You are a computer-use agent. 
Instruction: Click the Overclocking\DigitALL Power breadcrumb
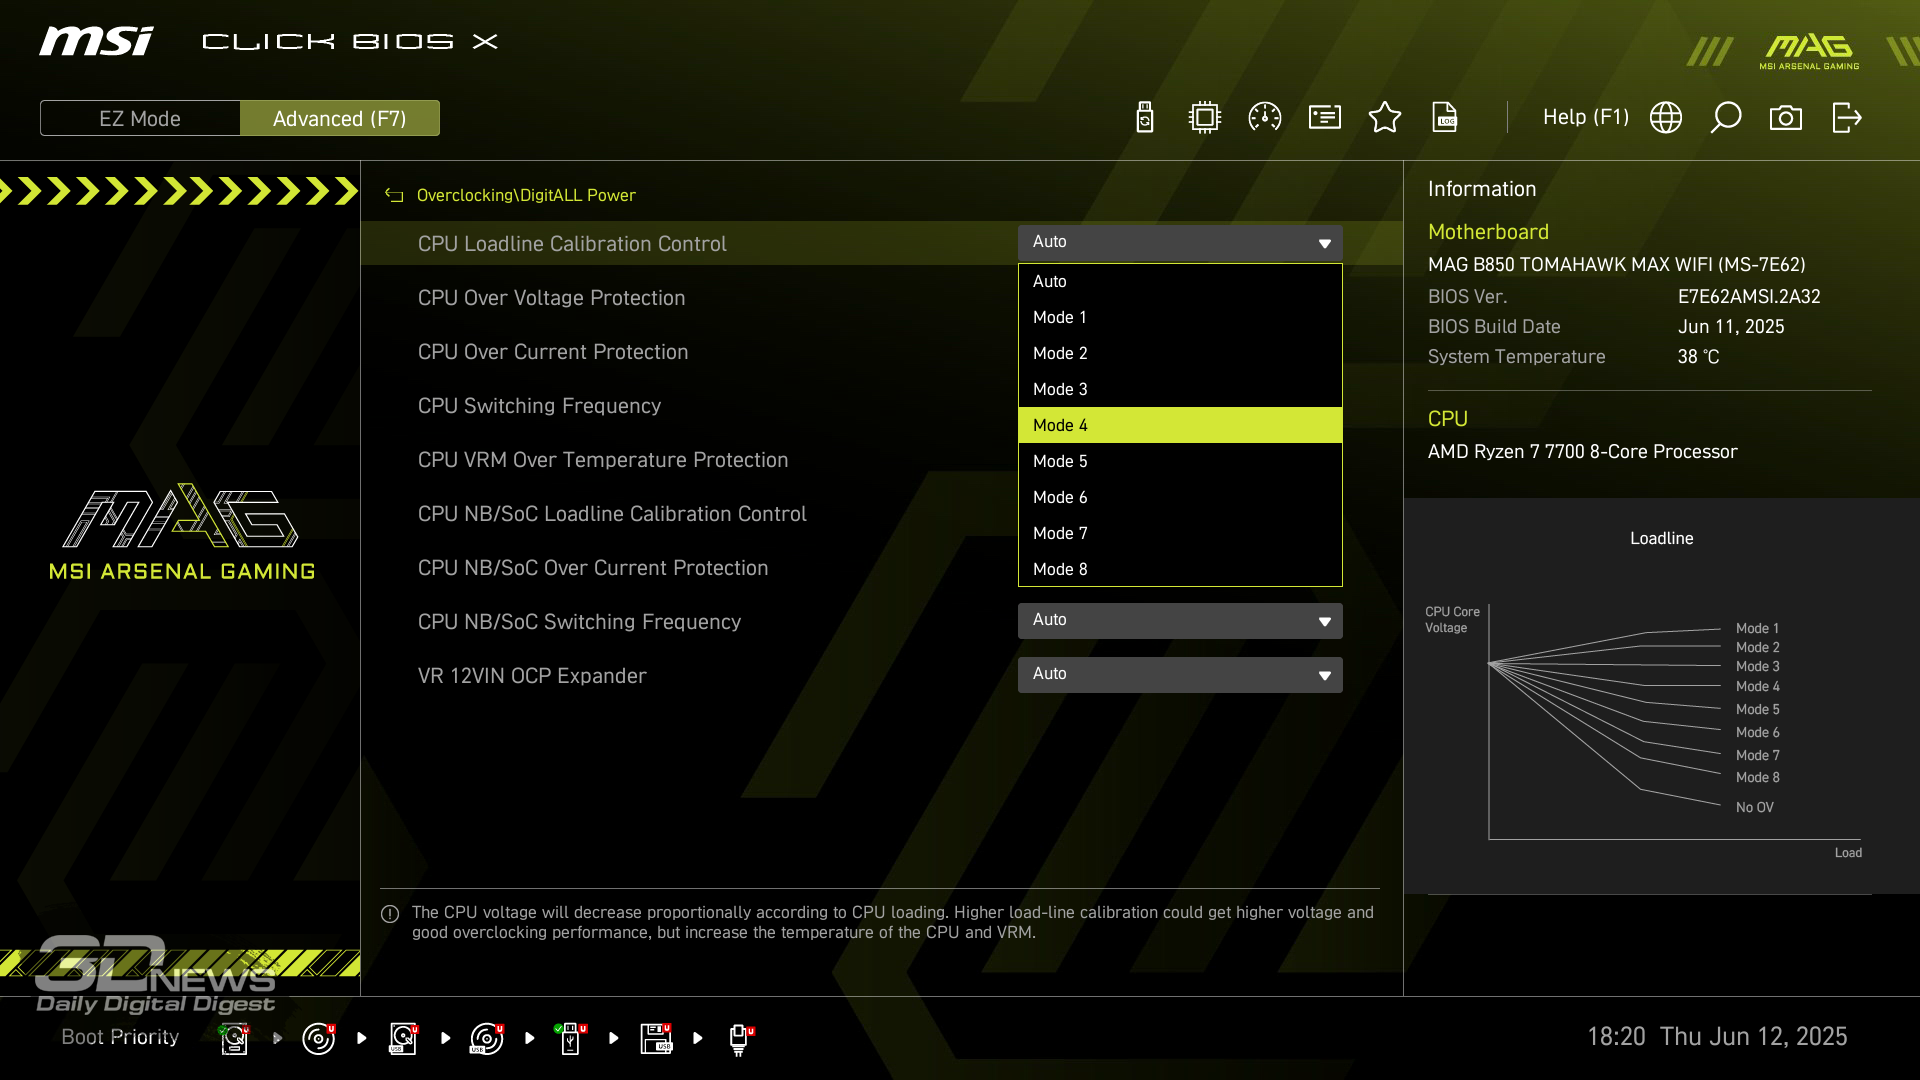click(526, 195)
